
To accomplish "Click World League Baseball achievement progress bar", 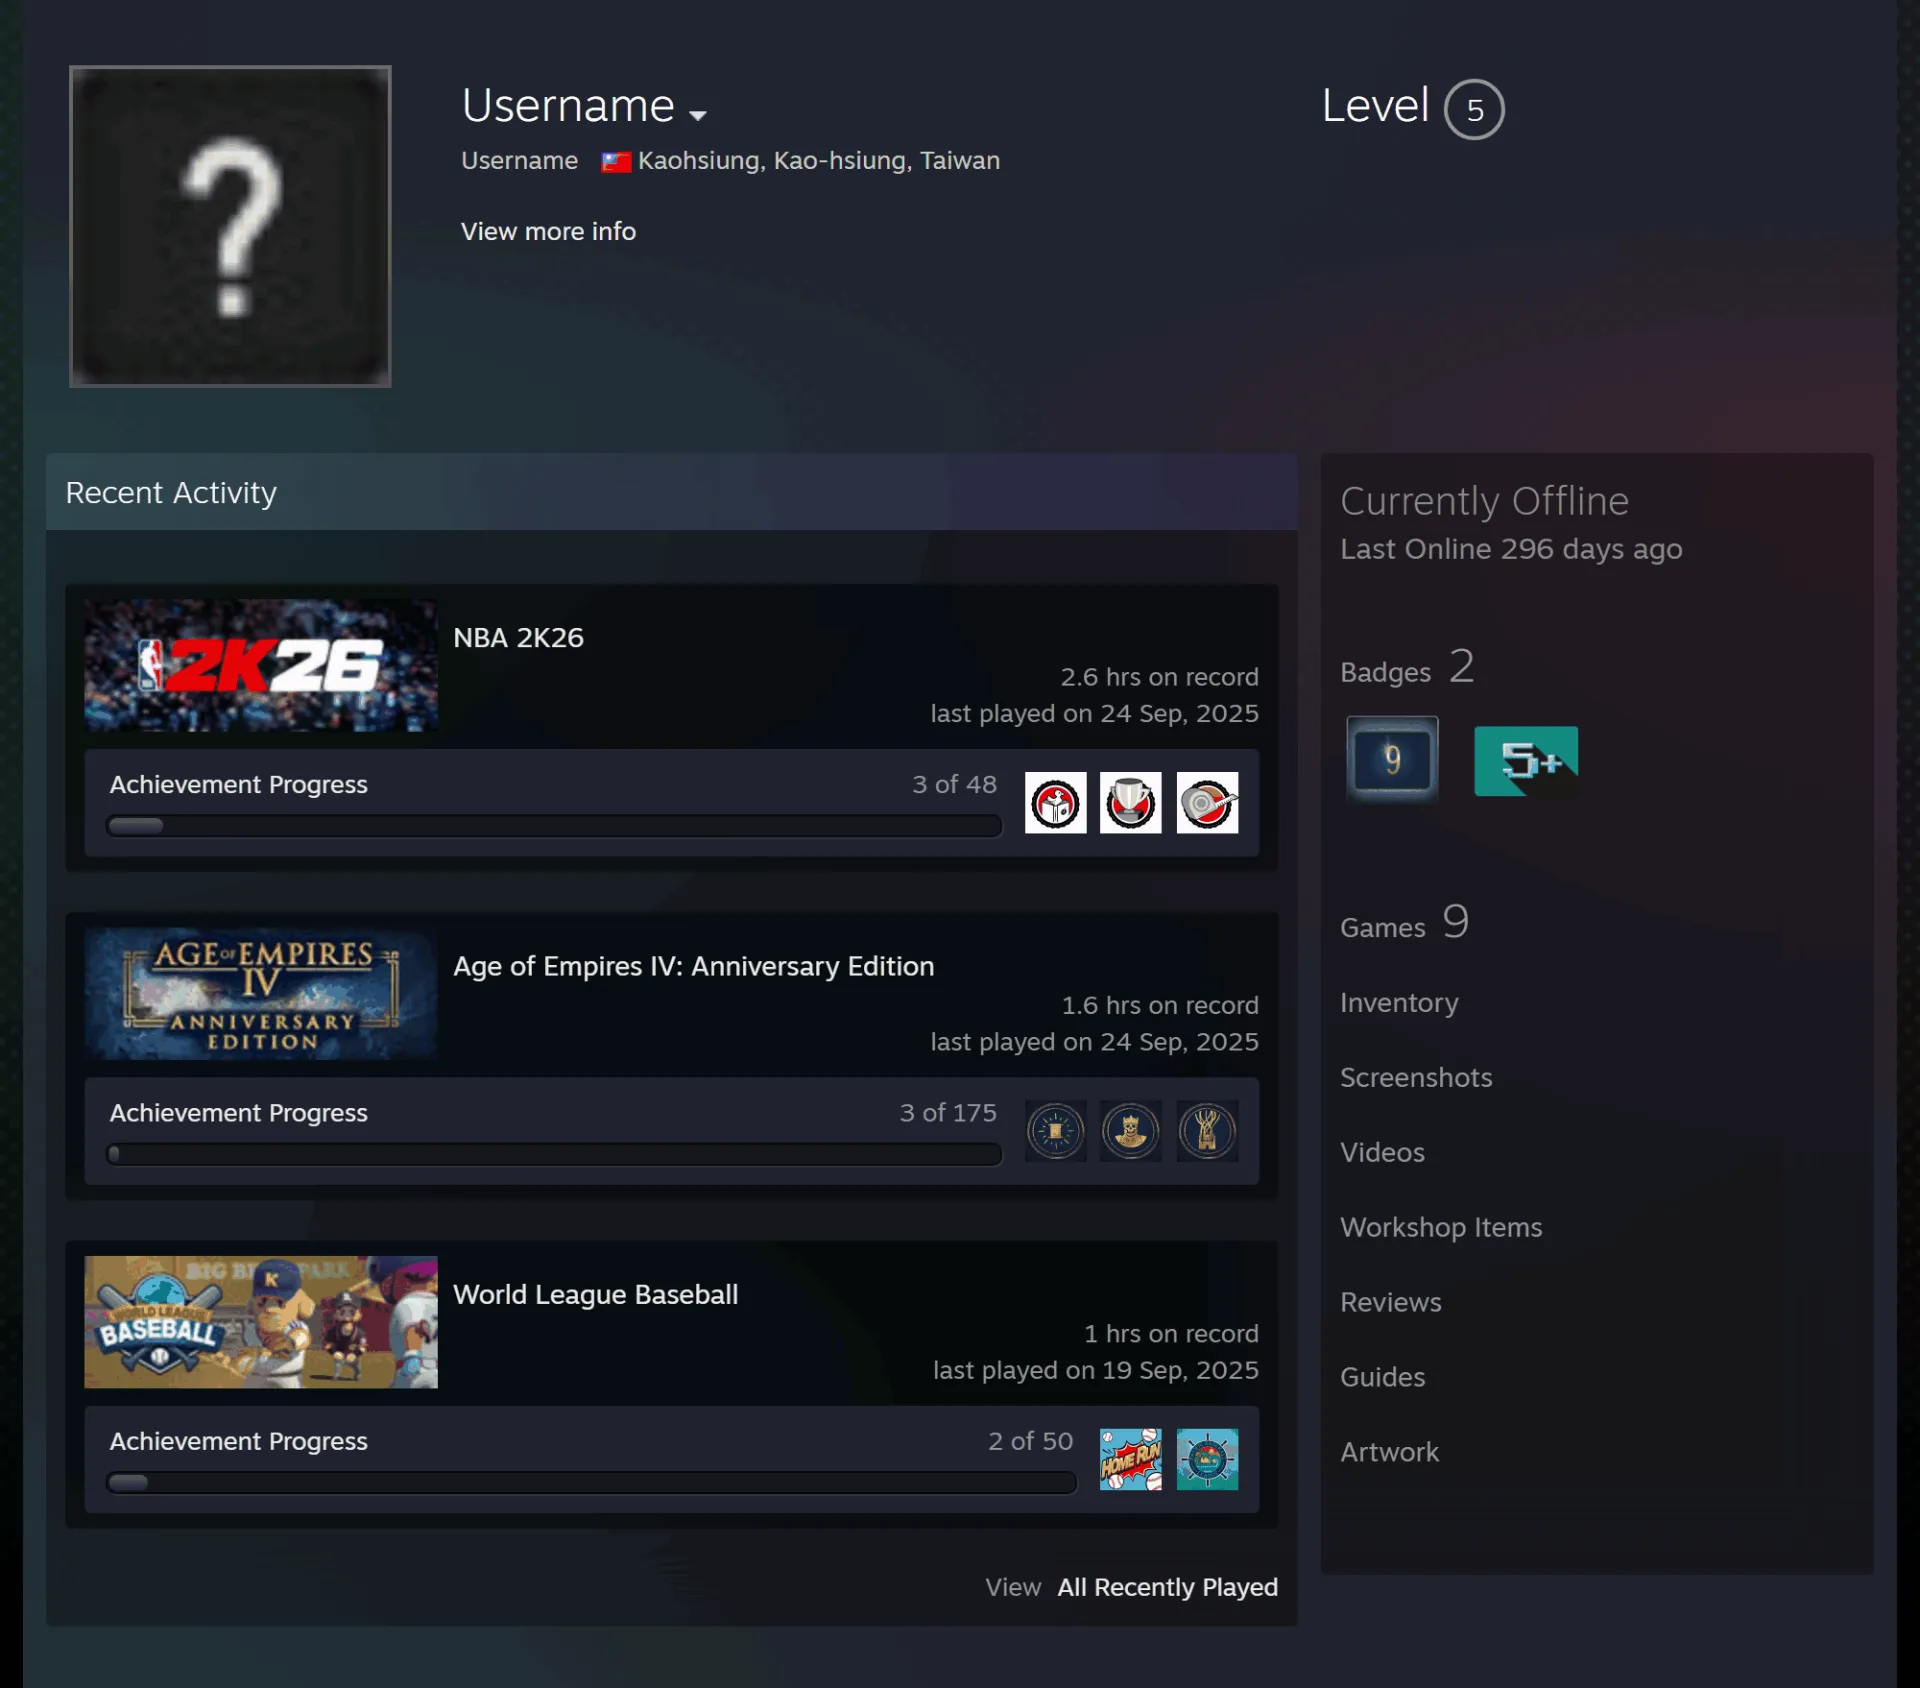I will (591, 1482).
